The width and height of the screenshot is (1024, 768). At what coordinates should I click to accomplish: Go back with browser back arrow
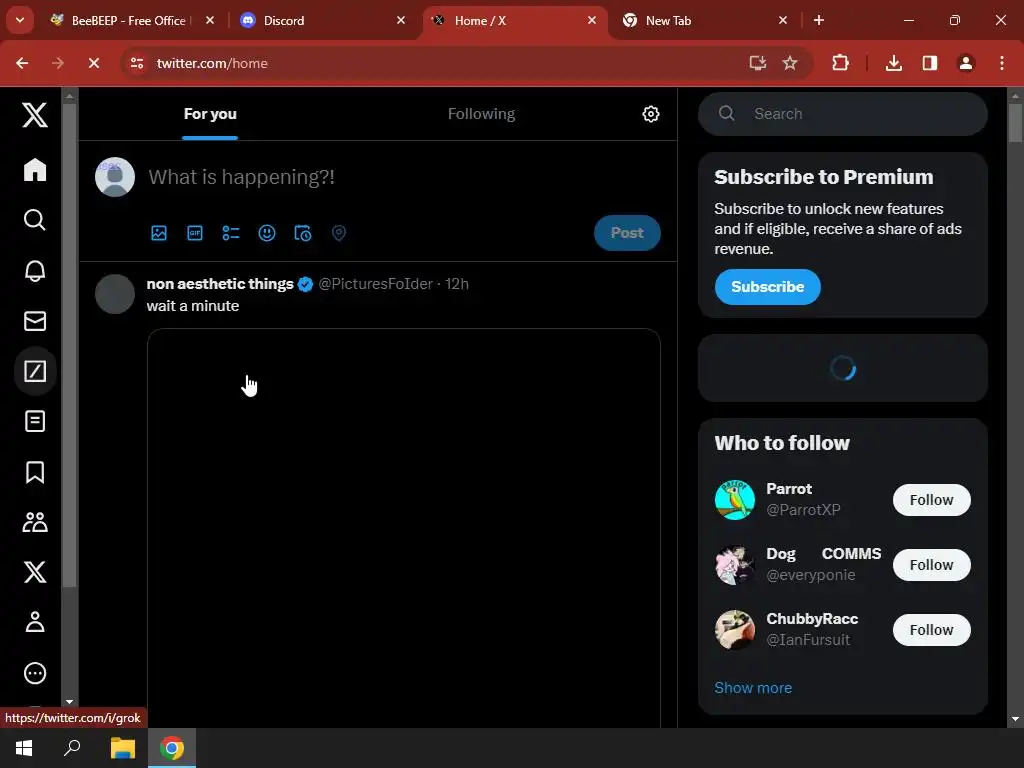coord(22,63)
